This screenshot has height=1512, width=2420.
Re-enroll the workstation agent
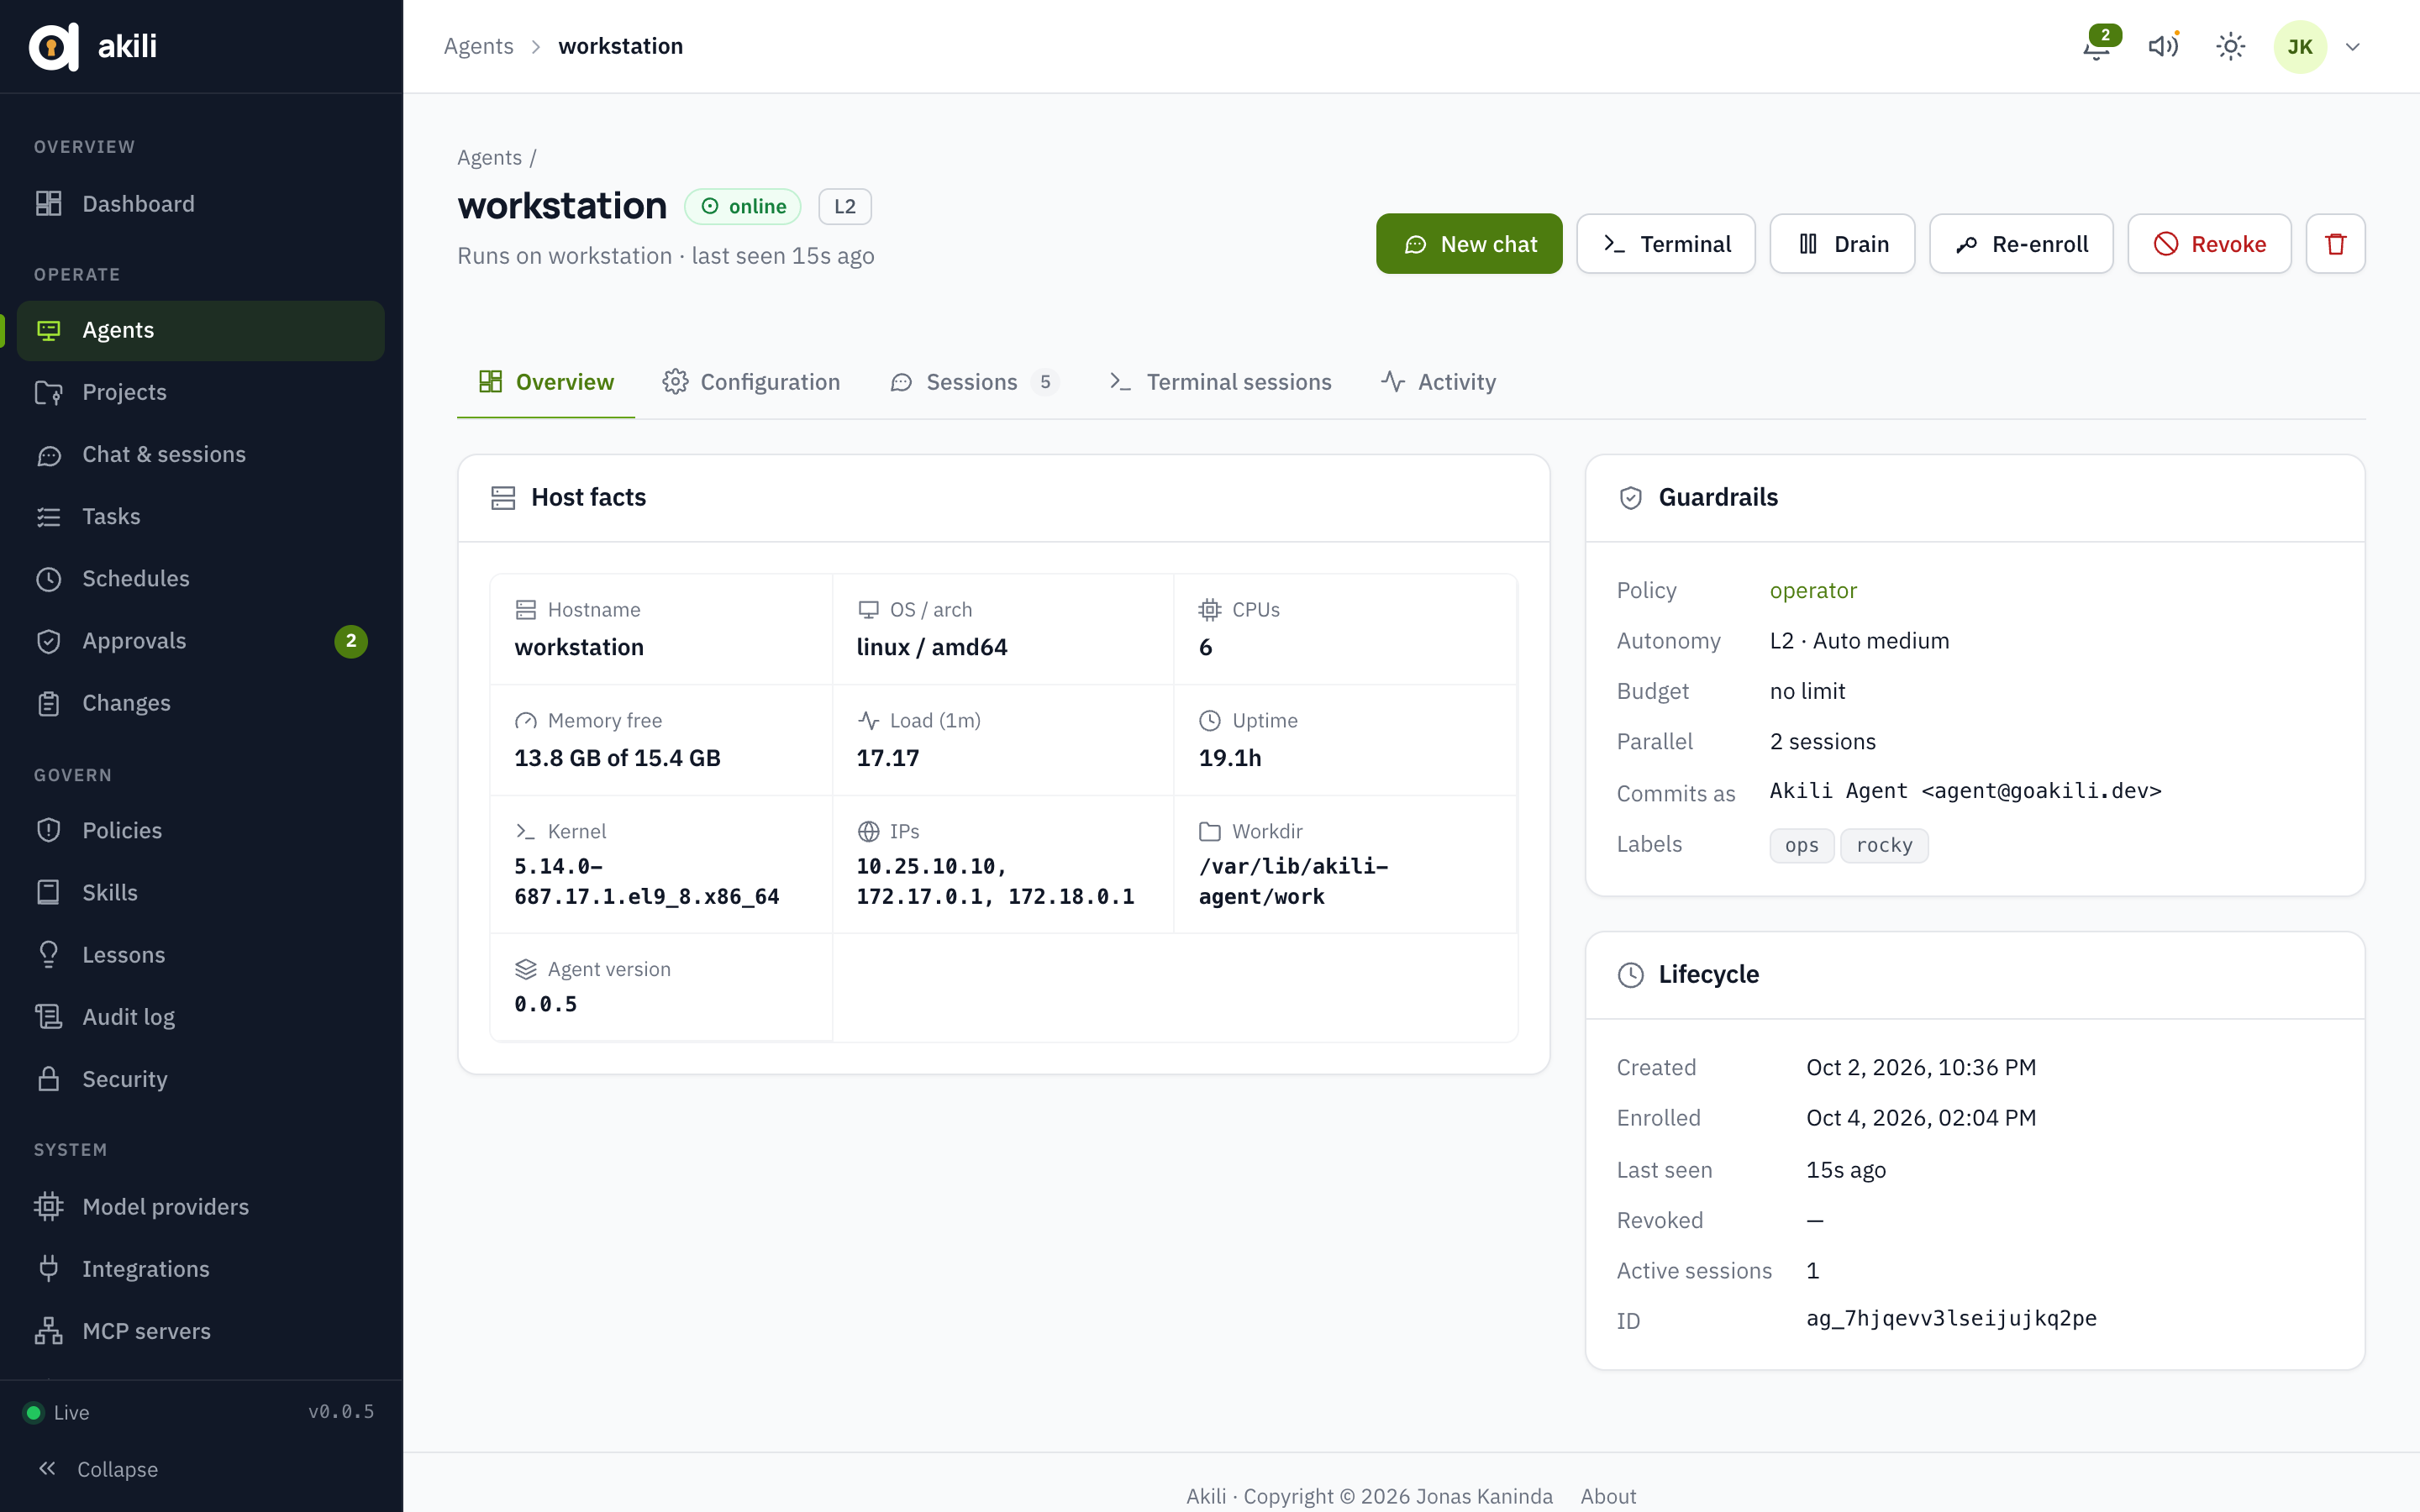[2021, 244]
